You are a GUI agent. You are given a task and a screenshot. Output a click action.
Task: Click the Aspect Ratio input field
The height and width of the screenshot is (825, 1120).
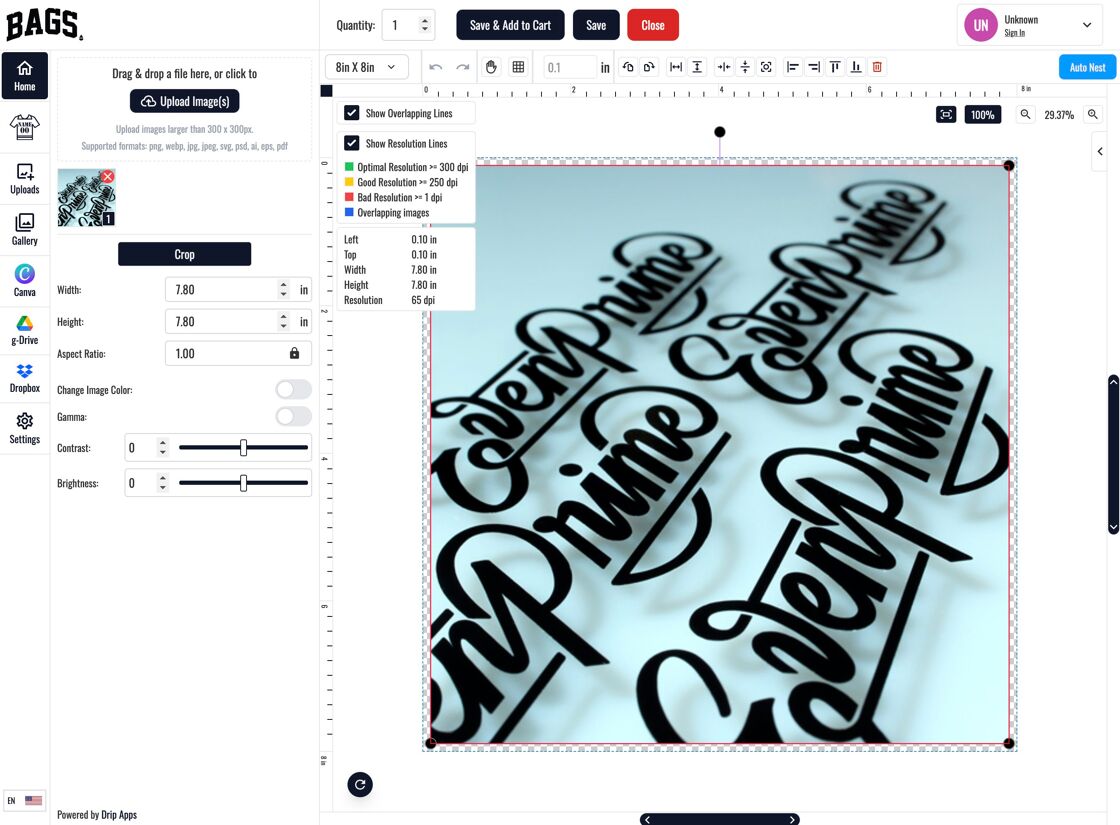point(238,354)
